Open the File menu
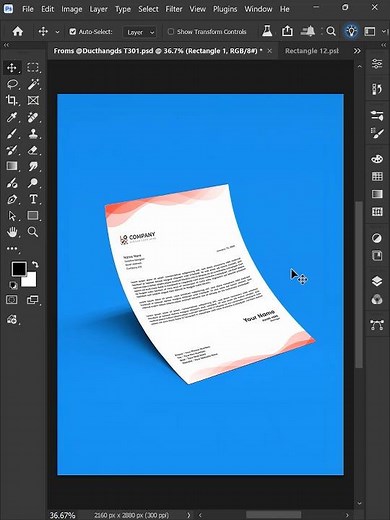 (x=28, y=9)
